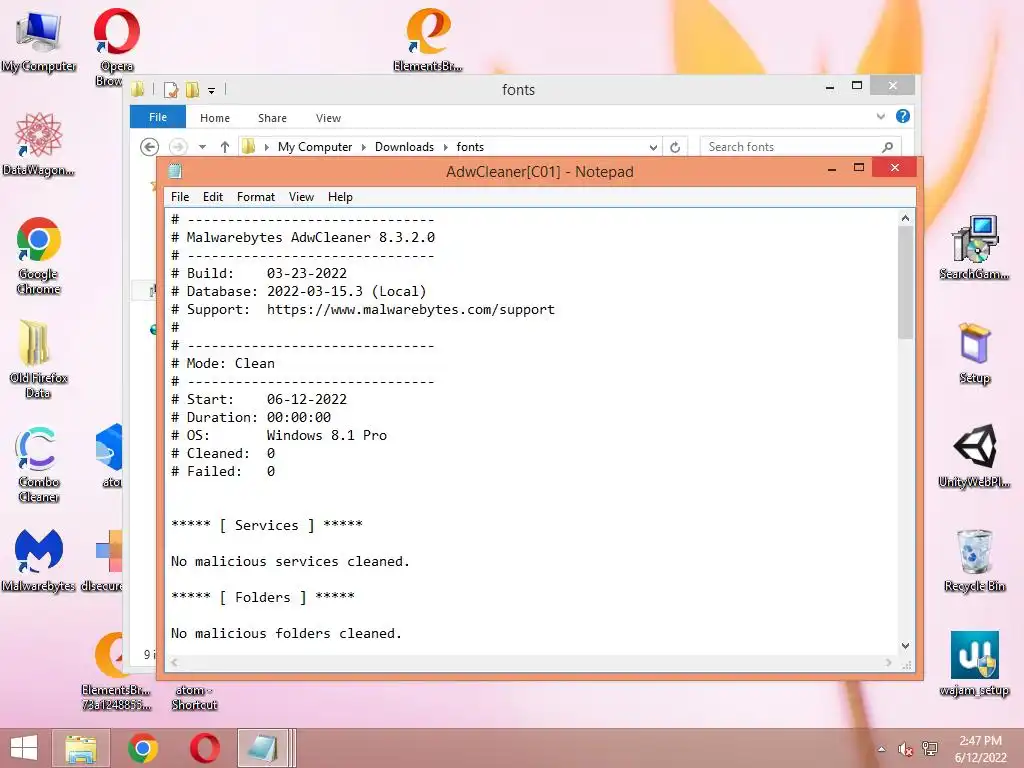Screen dimensions: 1024x768
Task: Go back in fonts Explorer window
Action: 150,147
